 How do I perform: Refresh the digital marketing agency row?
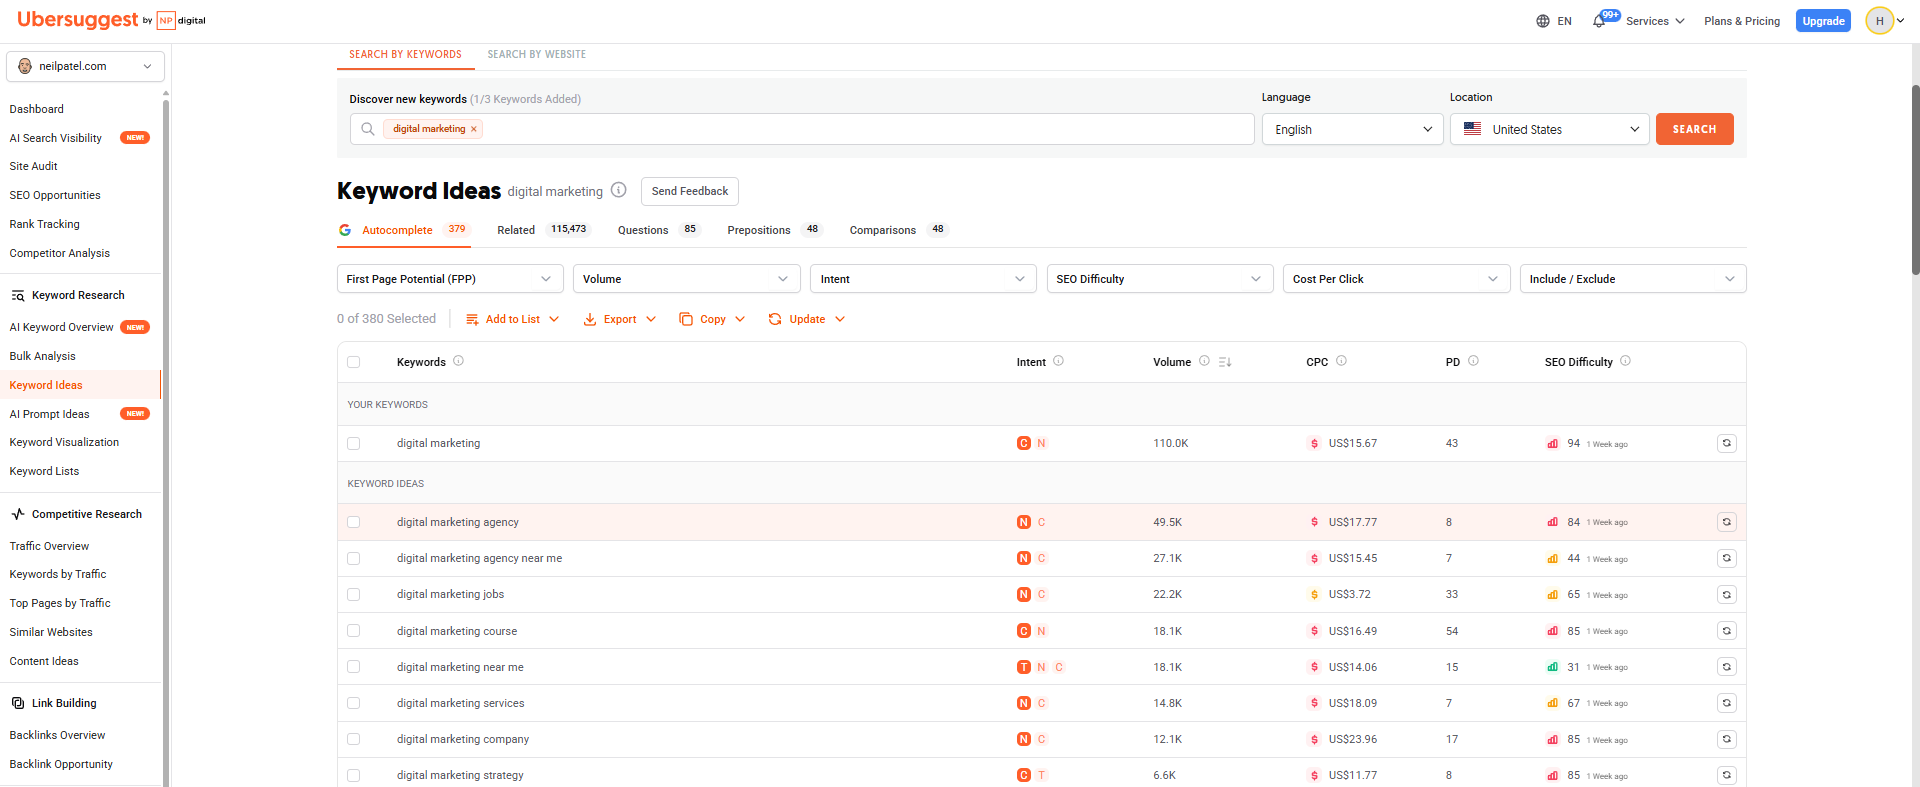pyautogui.click(x=1726, y=522)
